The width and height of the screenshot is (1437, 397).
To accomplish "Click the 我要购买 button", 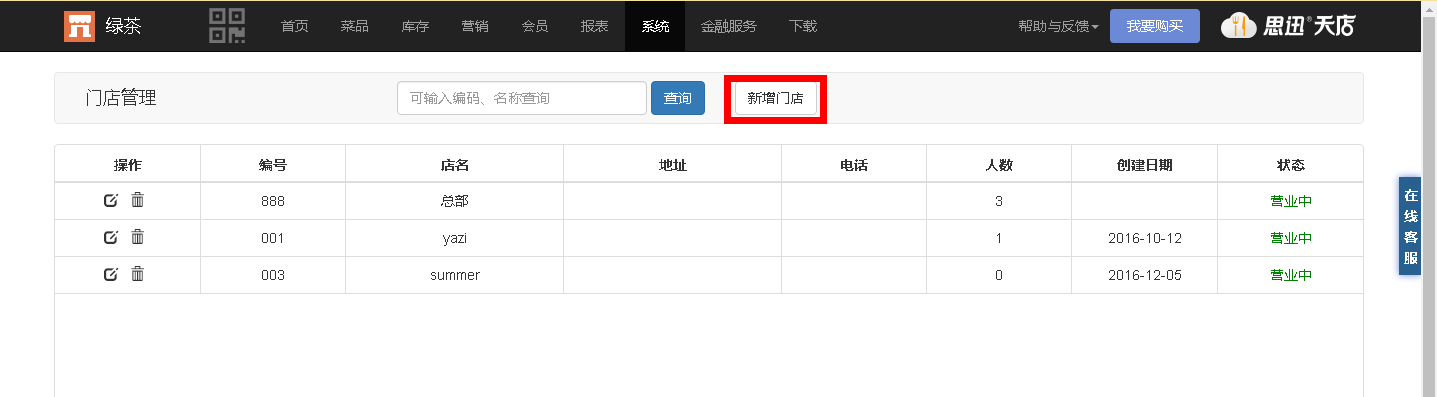I will point(1155,26).
